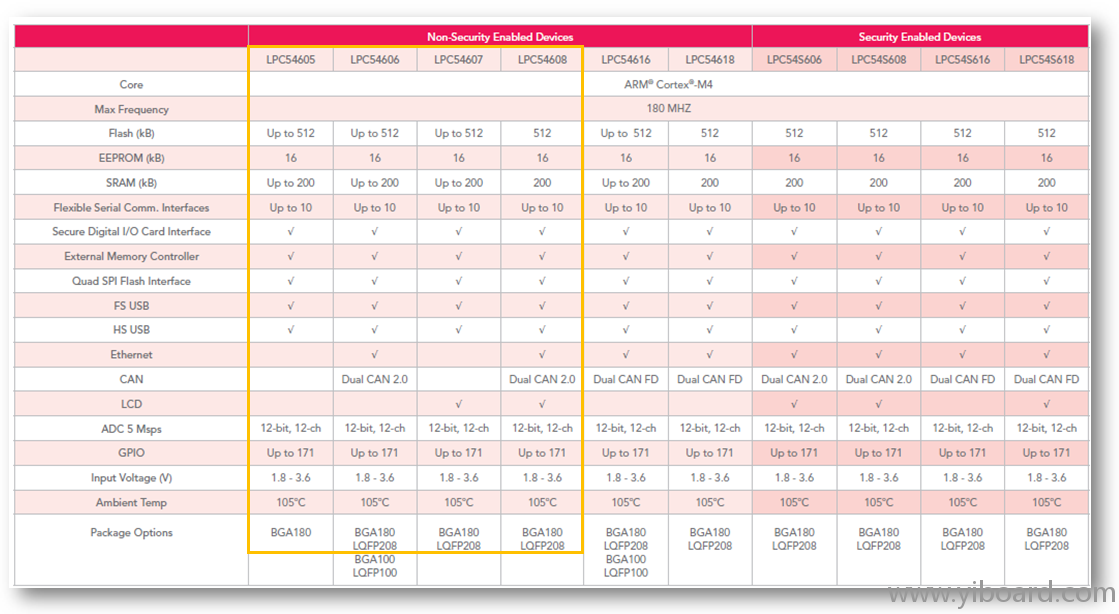Click BGA100 package under LPC54606
The height and width of the screenshot is (614, 1119).
[x=375, y=559]
